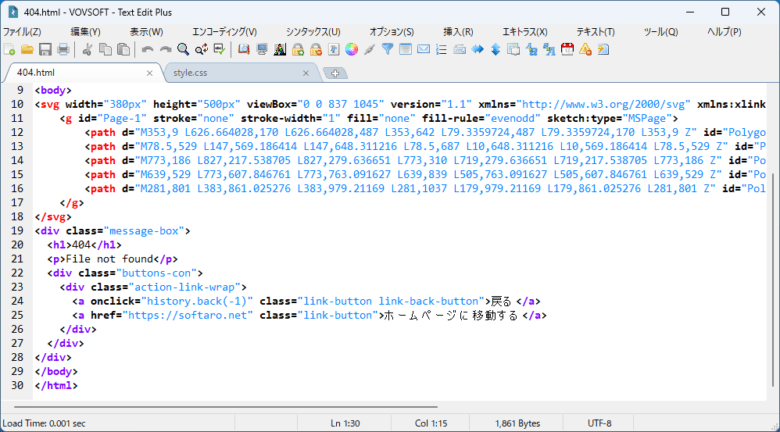Click the vertical scrollbar of the editor
The width and height of the screenshot is (780, 432).
(773, 280)
